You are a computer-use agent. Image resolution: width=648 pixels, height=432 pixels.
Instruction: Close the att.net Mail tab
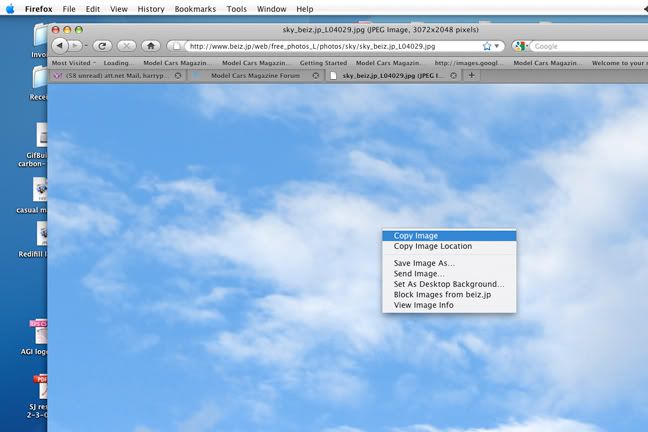178,76
